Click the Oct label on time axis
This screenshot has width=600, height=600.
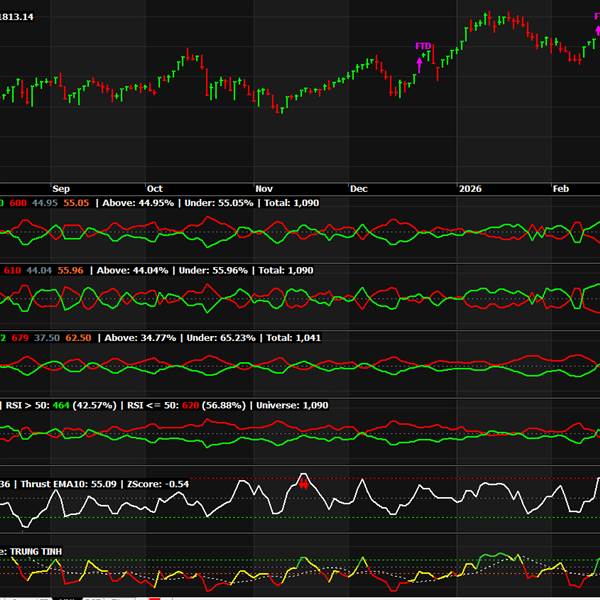coord(155,189)
